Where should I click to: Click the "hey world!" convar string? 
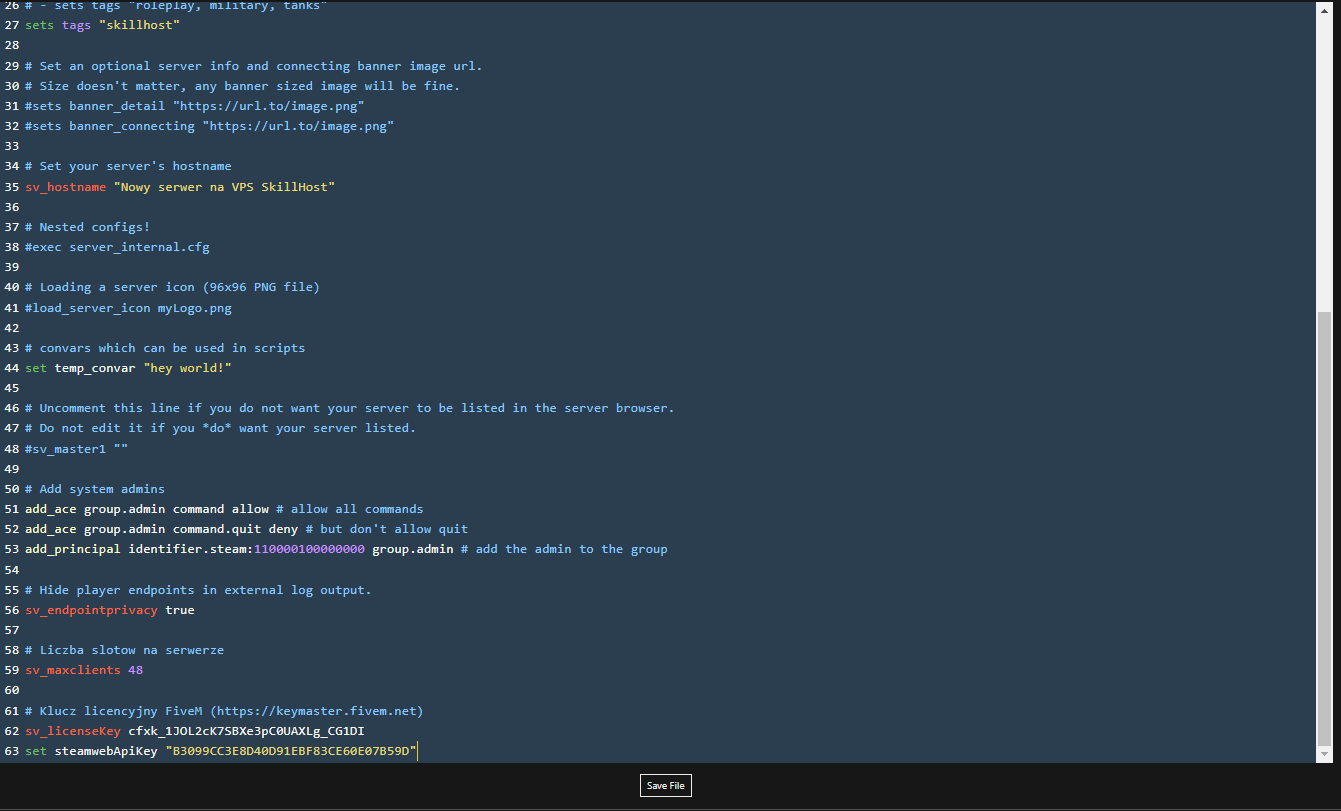click(187, 368)
